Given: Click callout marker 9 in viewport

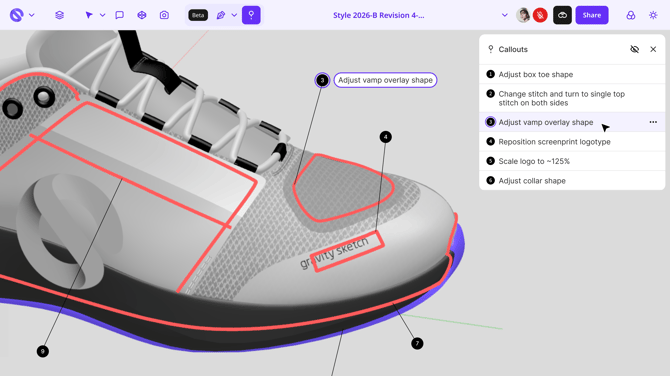Looking at the screenshot, I should point(42,351).
